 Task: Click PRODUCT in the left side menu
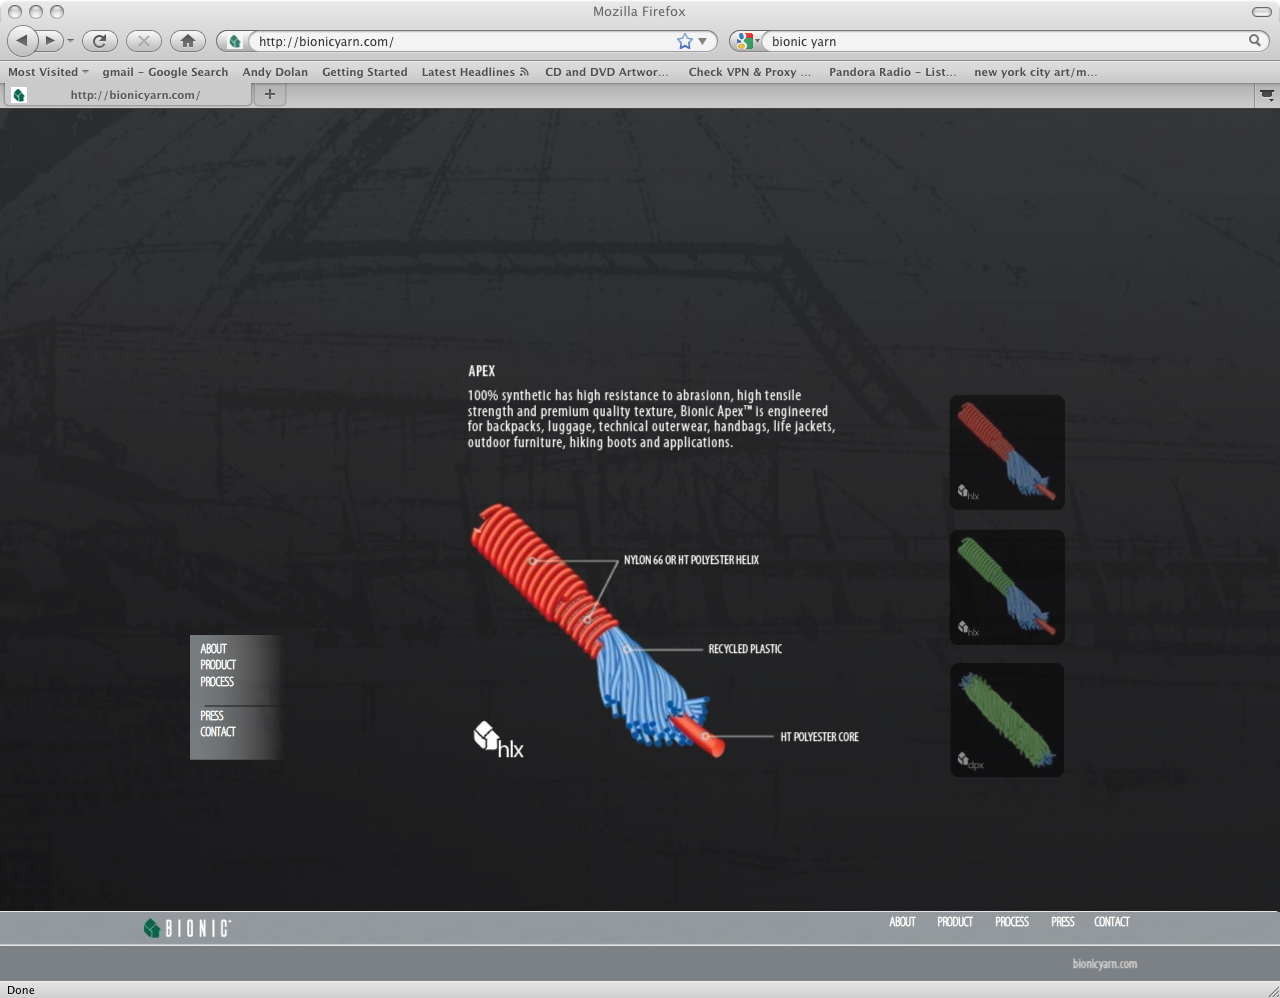click(218, 665)
